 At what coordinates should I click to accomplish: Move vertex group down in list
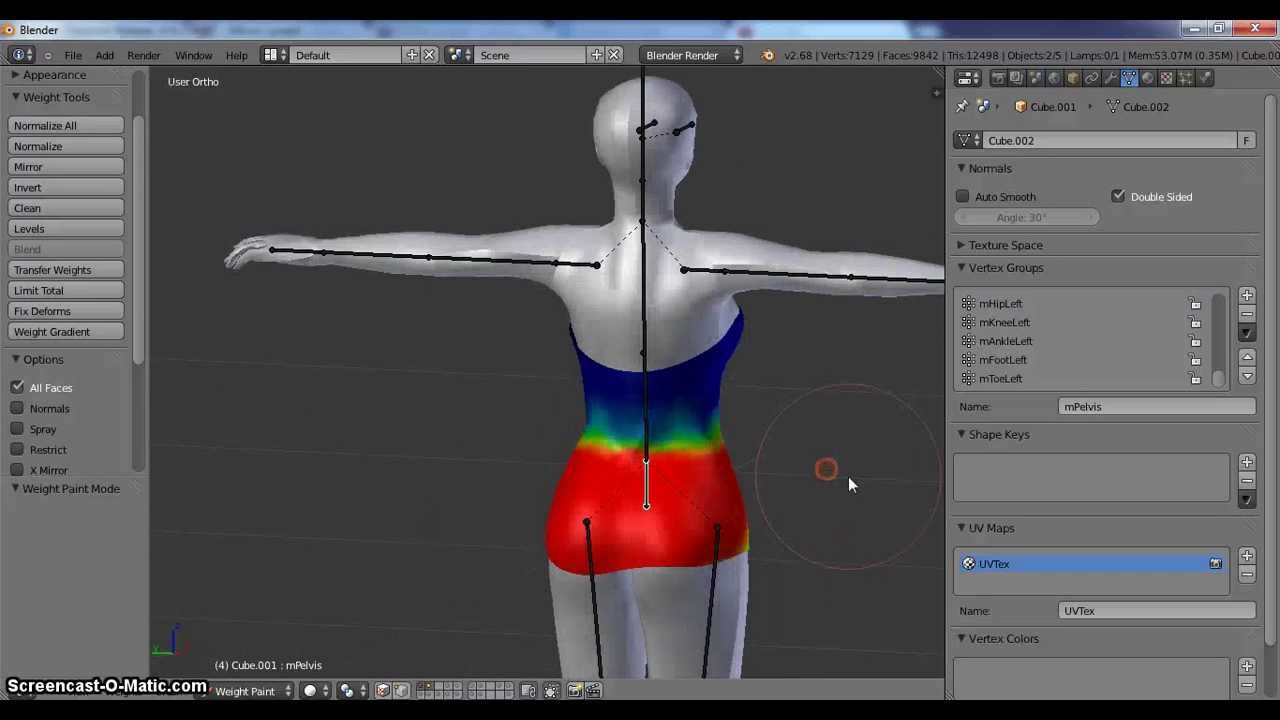(1247, 376)
